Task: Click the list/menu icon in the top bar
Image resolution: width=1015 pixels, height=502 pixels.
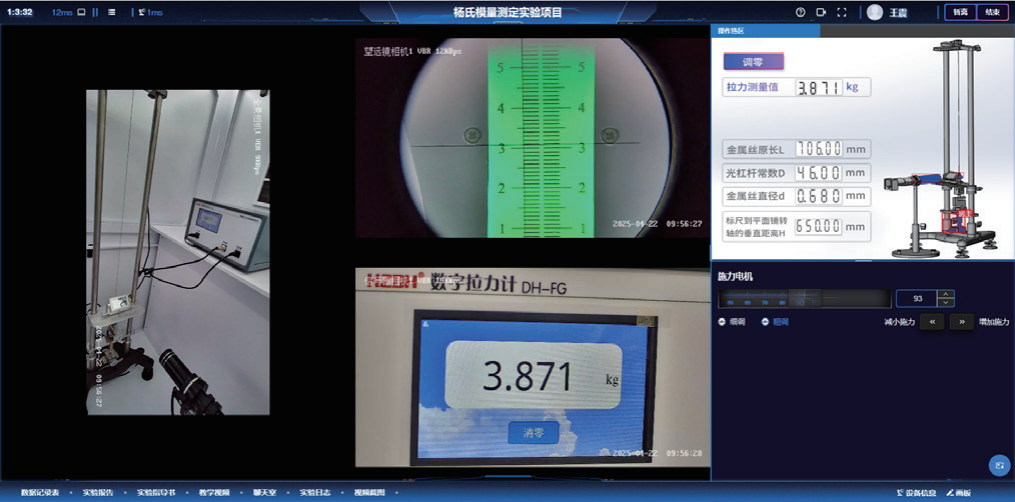Action: click(112, 12)
